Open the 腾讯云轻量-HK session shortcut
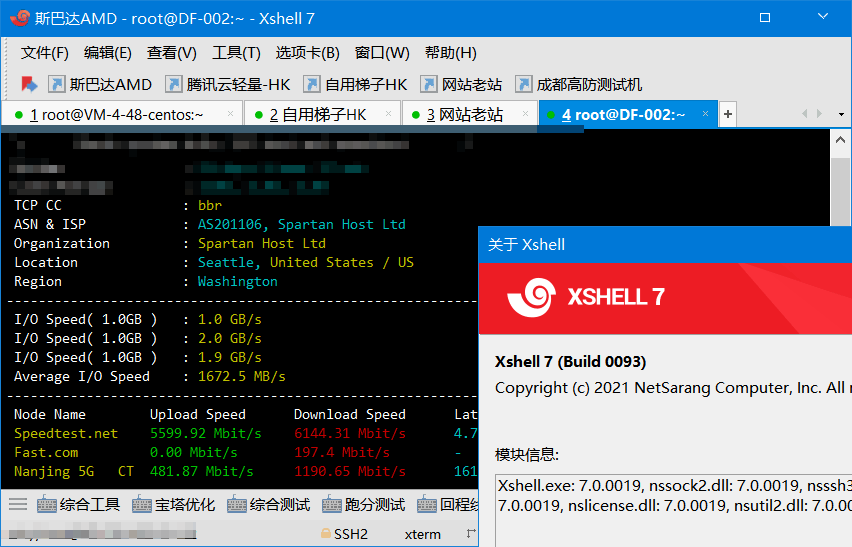 (x=228, y=84)
